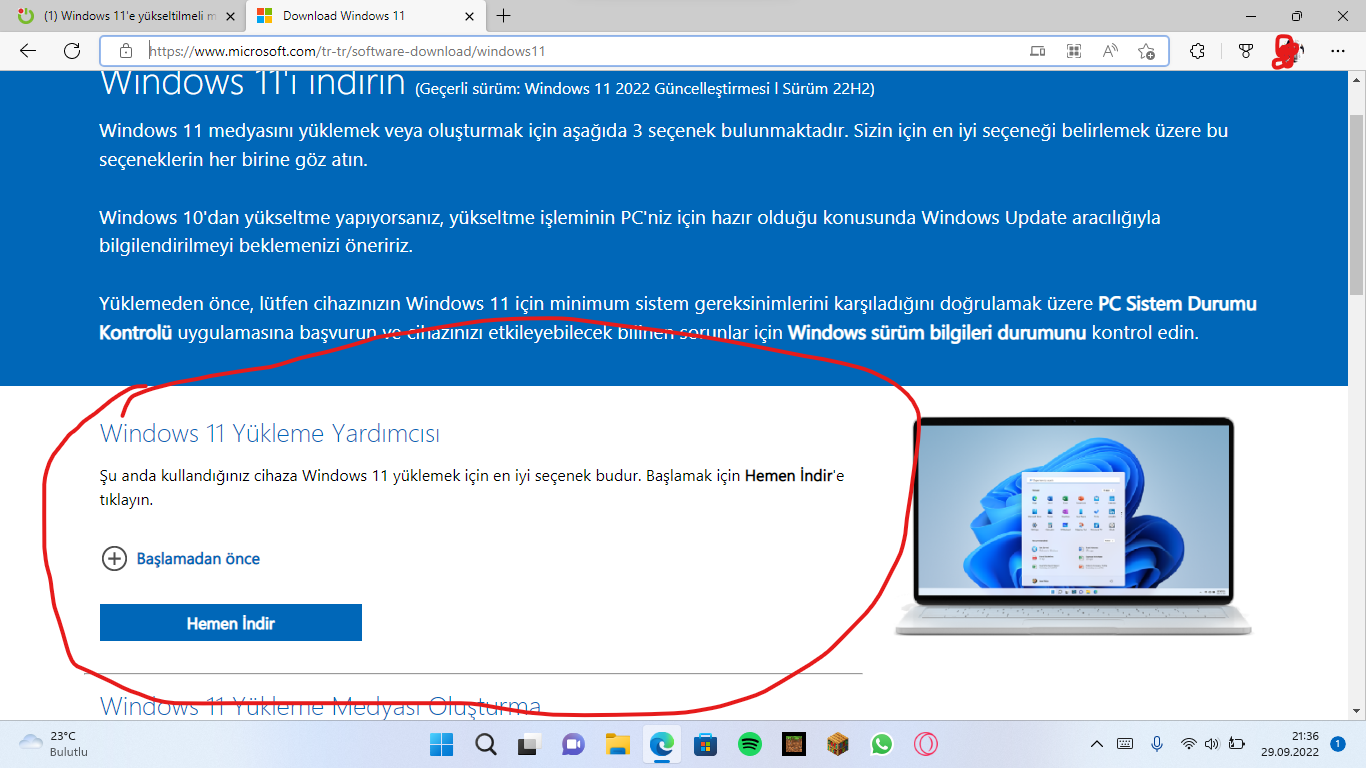Click the battery tray icon
This screenshot has height=768, width=1366.
(1236, 744)
